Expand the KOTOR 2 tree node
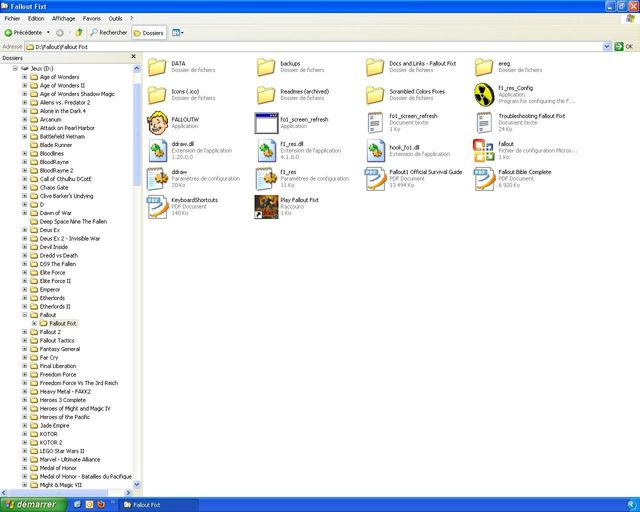The image size is (640, 512). click(x=24, y=442)
